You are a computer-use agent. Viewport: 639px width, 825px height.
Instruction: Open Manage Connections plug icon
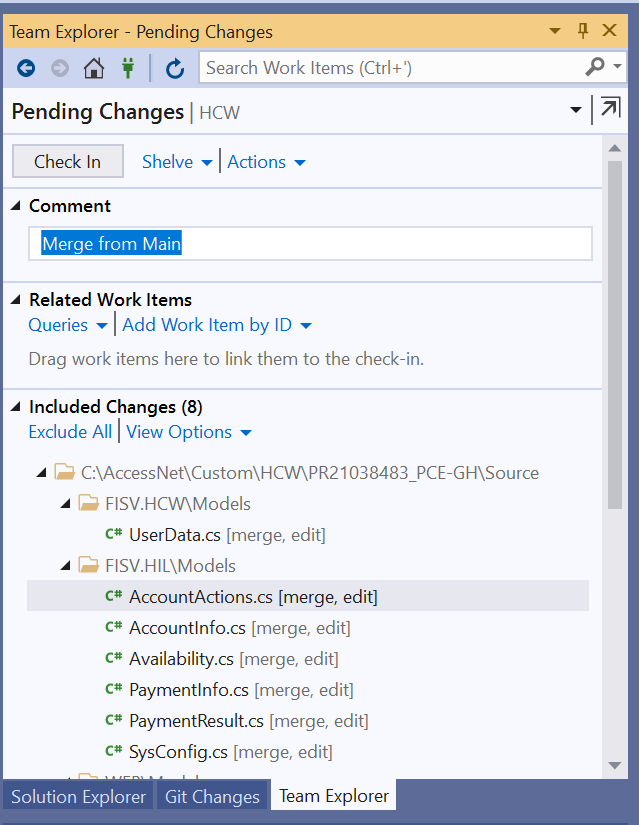click(x=127, y=68)
